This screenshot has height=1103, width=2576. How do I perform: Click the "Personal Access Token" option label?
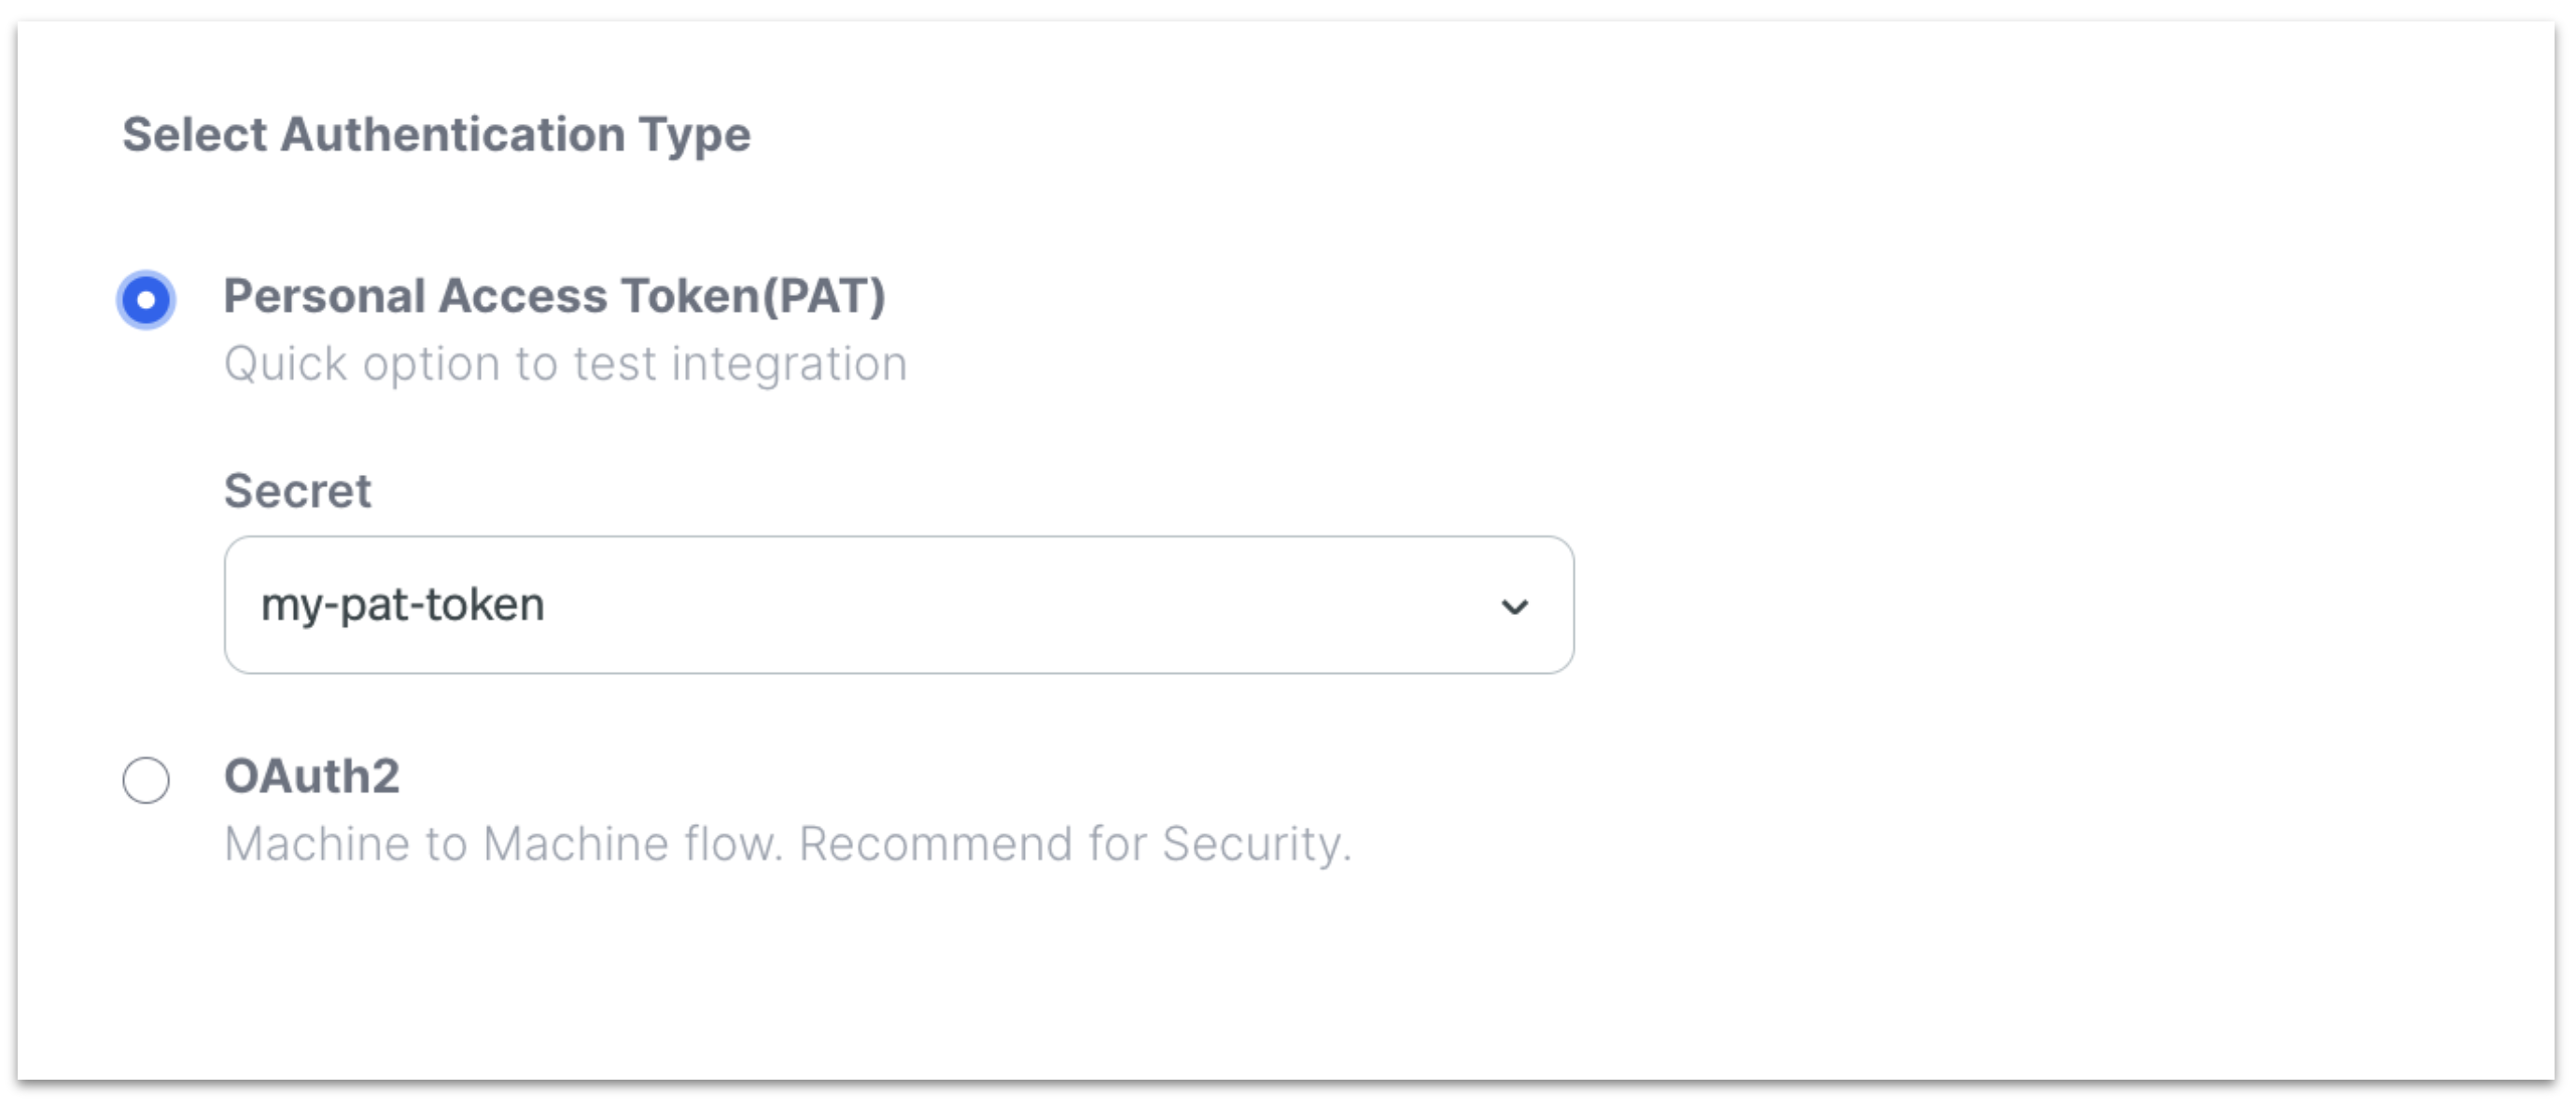click(x=490, y=296)
